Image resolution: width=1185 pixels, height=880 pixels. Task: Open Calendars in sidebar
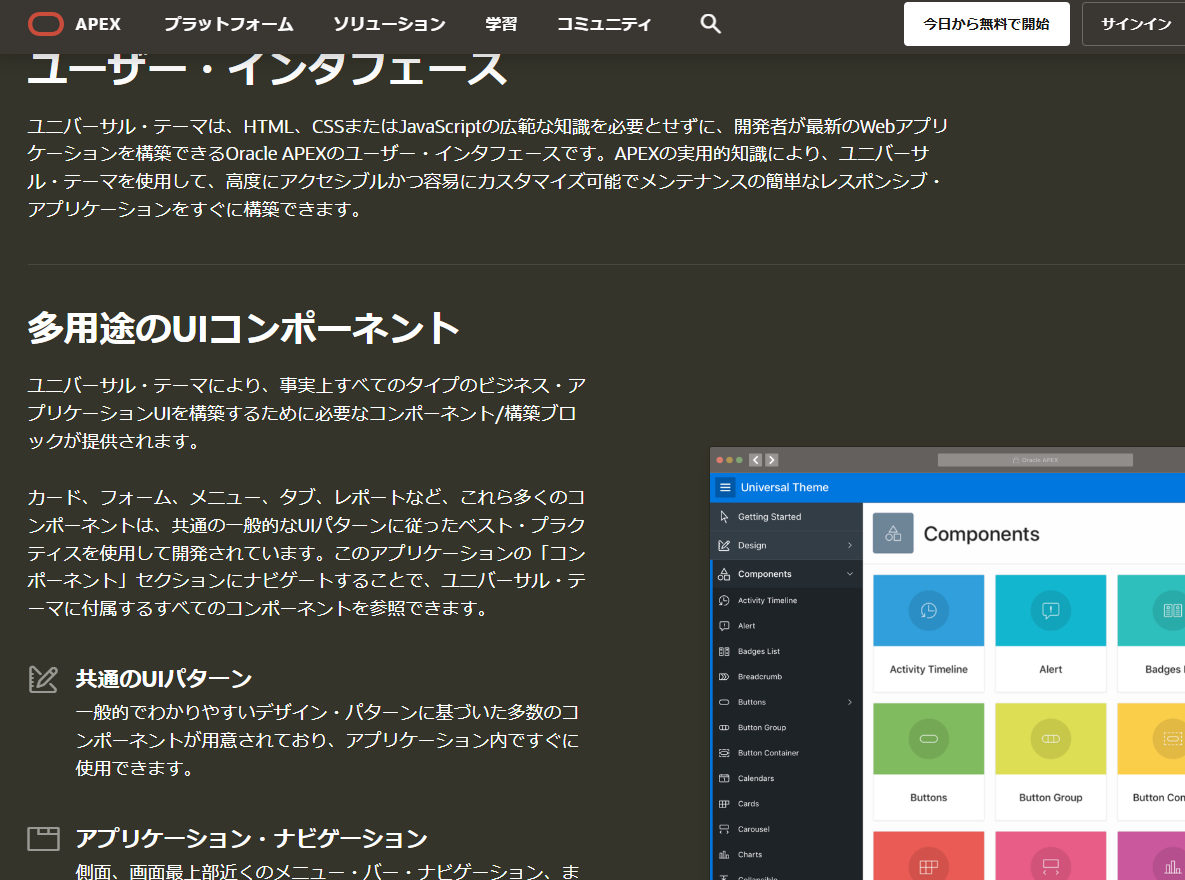click(x=786, y=779)
